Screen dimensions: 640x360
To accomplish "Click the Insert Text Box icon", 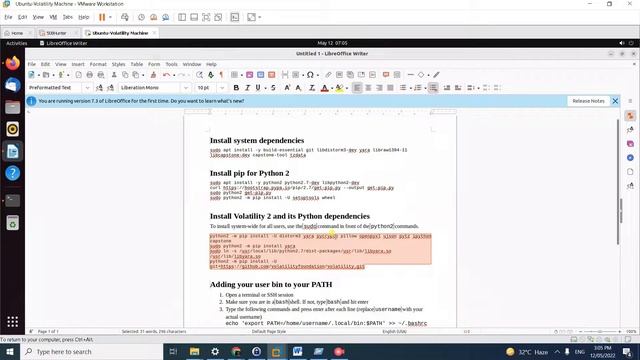I will (x=271, y=75).
